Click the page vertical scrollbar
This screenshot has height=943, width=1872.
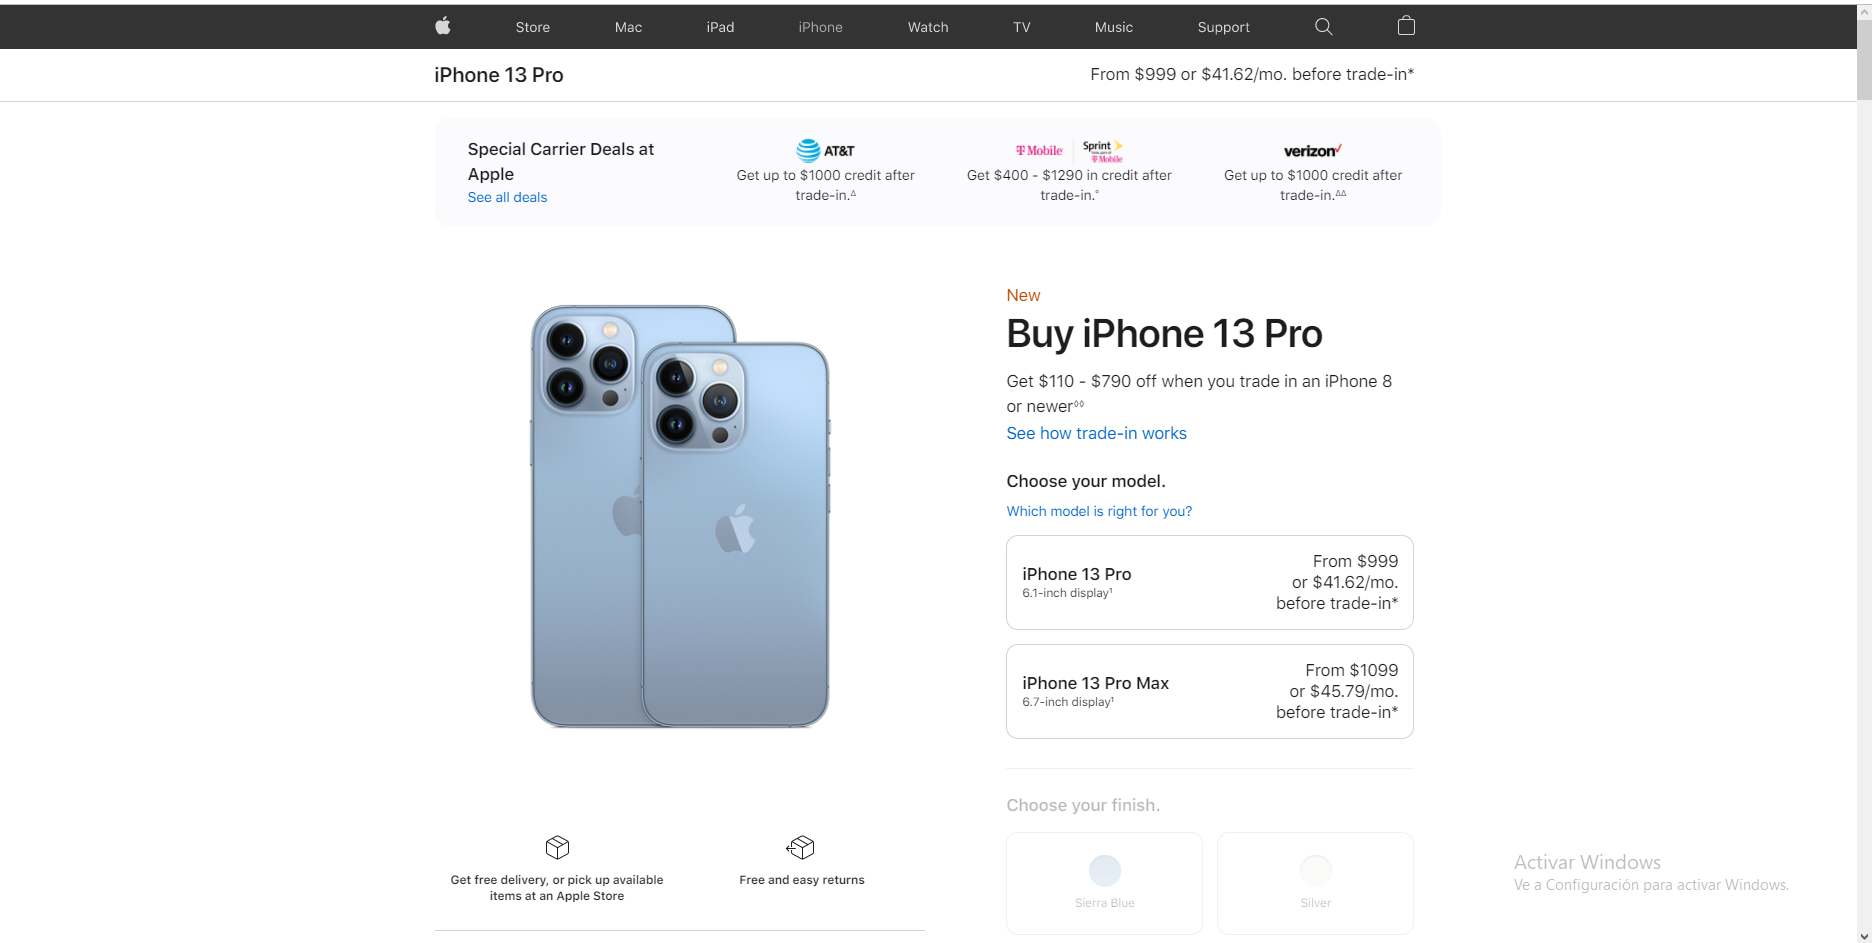coord(1864,472)
